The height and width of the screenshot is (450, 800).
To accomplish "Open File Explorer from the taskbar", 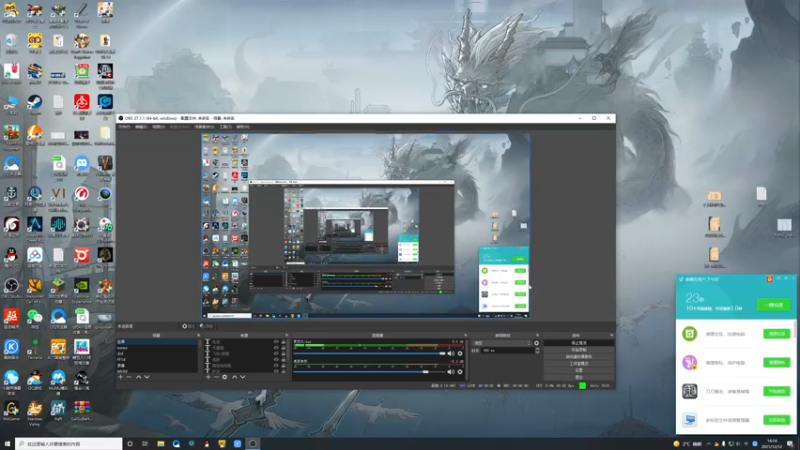I will click(x=160, y=443).
